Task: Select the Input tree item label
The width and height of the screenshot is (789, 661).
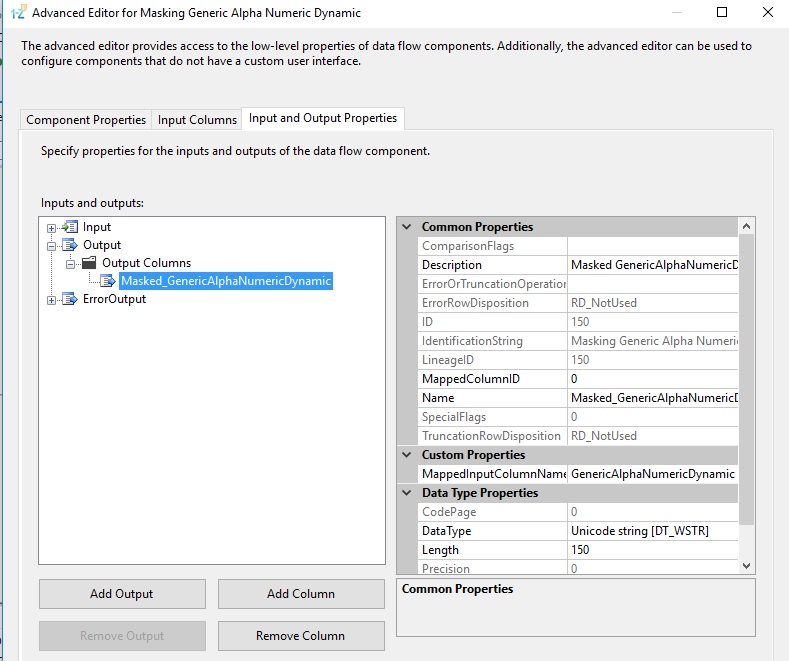Action: click(x=97, y=227)
